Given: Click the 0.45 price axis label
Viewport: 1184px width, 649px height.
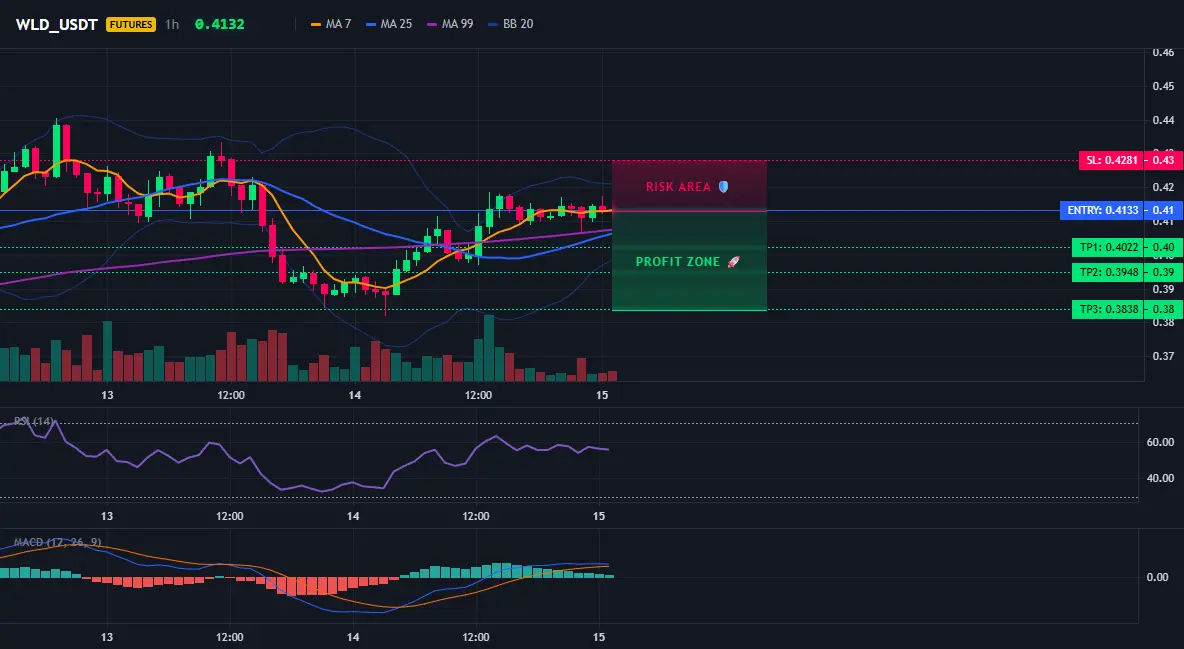Looking at the screenshot, I should click(x=1163, y=86).
